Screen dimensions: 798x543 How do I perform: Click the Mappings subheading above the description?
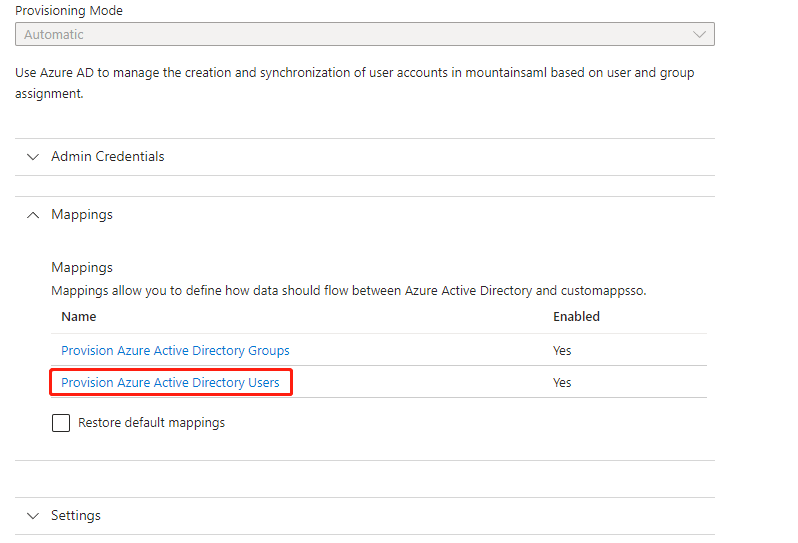tap(82, 268)
